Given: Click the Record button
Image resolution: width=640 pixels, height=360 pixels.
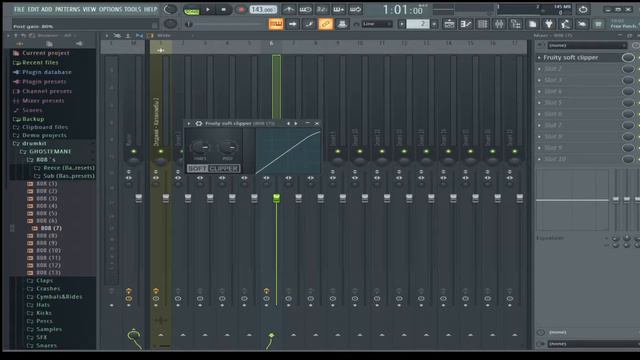Looking at the screenshot, I should click(x=241, y=9).
